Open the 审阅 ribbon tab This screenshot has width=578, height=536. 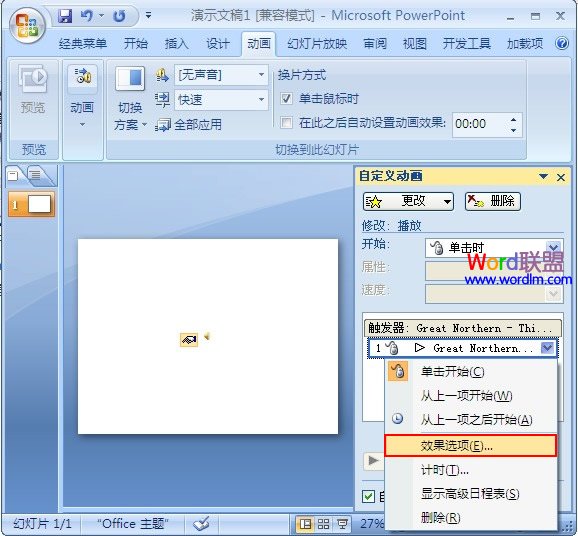(375, 44)
